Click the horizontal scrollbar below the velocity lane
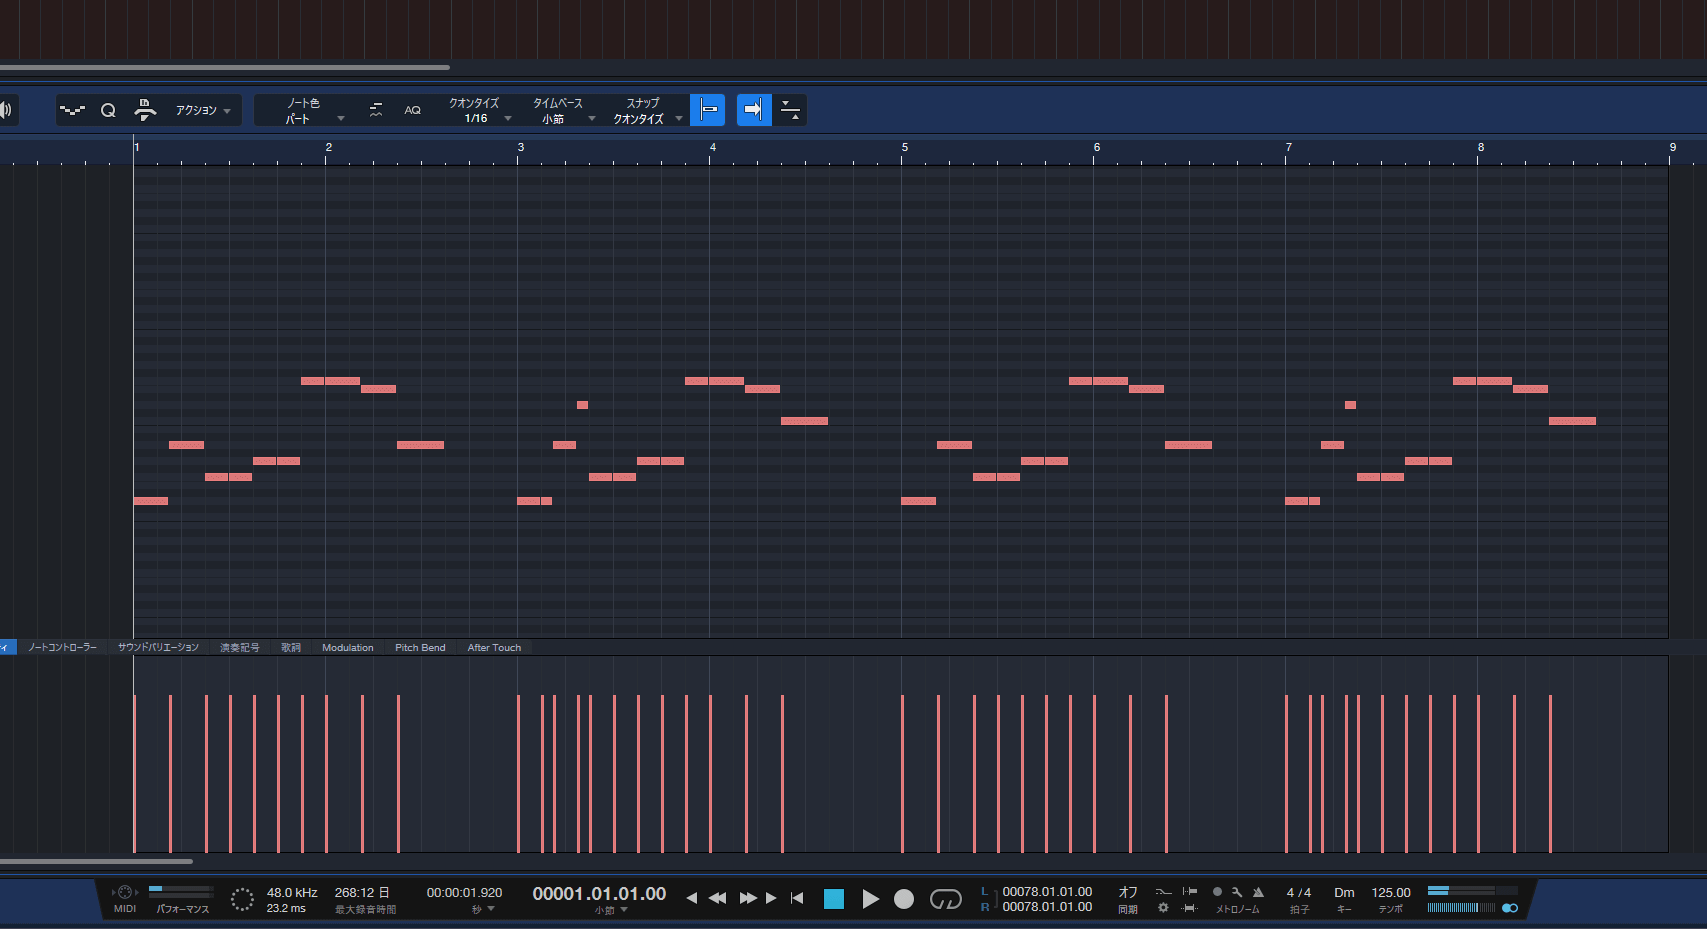The width and height of the screenshot is (1707, 929). 96,861
